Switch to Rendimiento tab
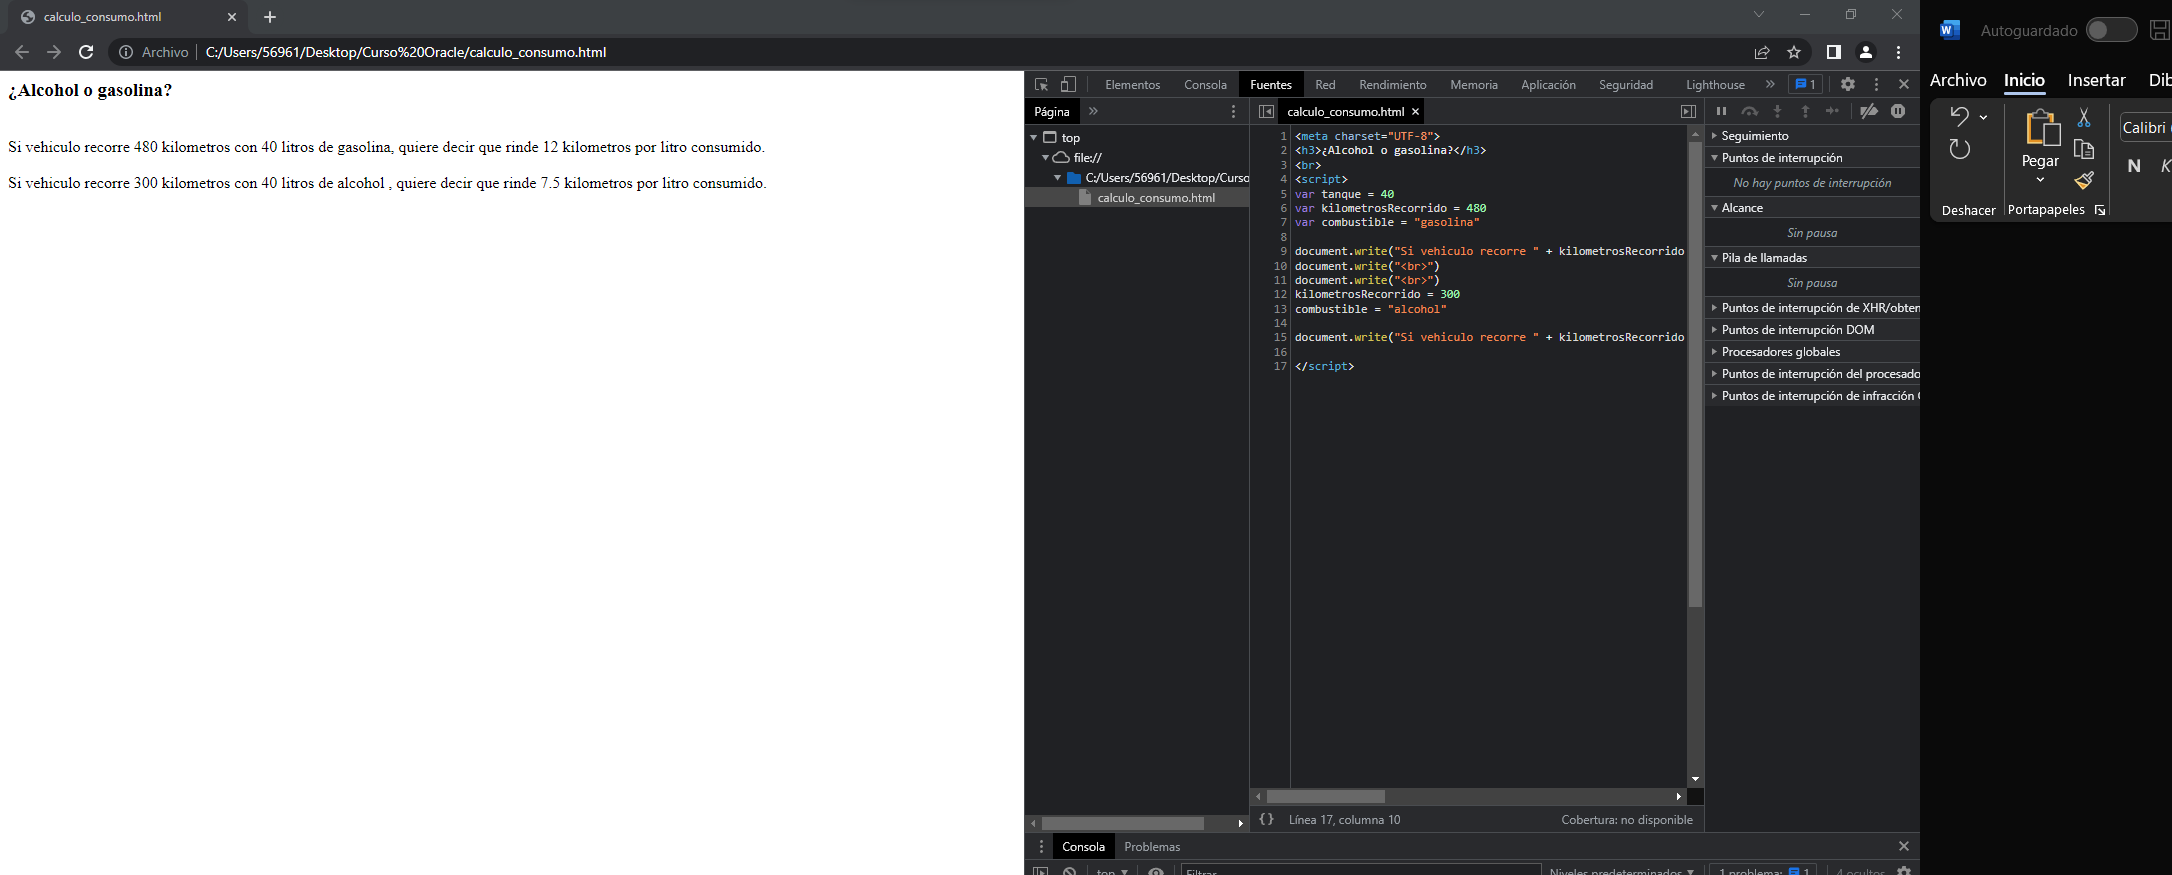 click(1392, 85)
